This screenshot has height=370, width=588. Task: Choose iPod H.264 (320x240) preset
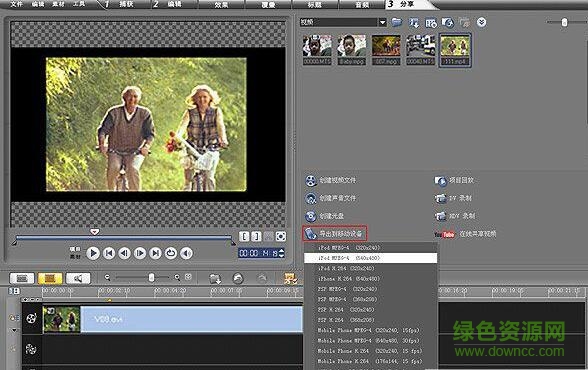click(x=370, y=268)
